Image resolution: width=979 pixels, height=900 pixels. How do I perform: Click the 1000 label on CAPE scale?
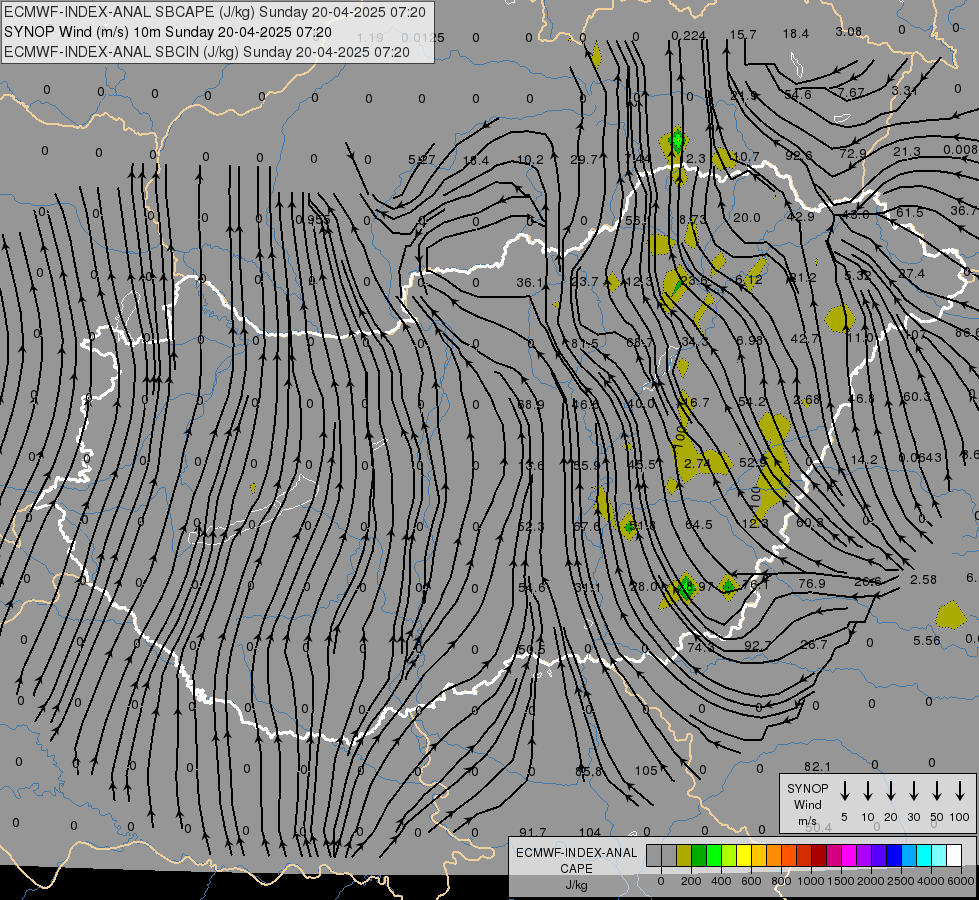click(x=810, y=881)
